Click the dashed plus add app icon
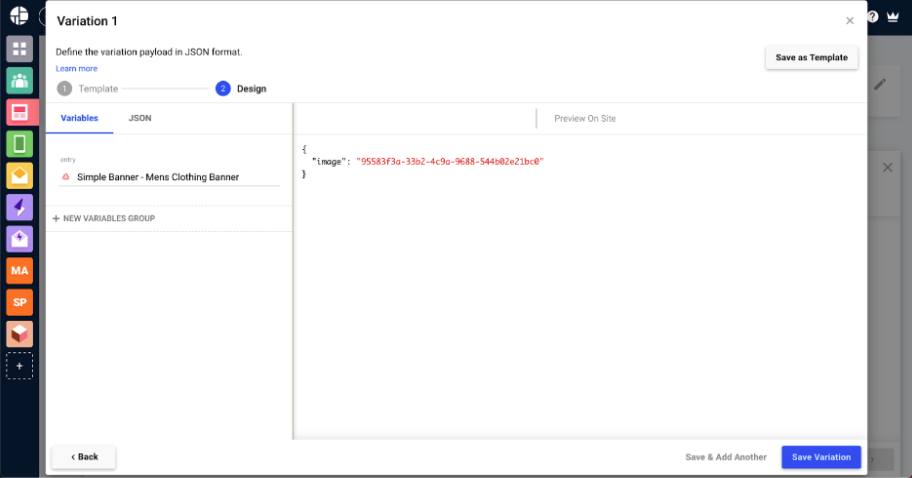This screenshot has width=912, height=478. [19, 366]
